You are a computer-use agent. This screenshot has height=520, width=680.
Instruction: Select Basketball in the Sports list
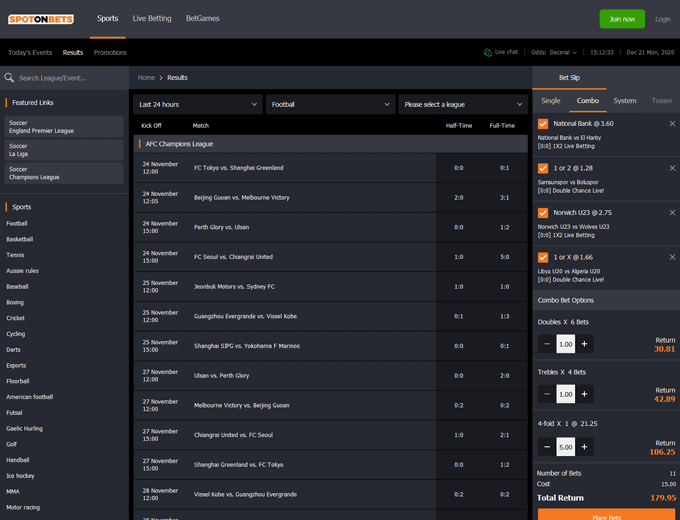[x=20, y=239]
